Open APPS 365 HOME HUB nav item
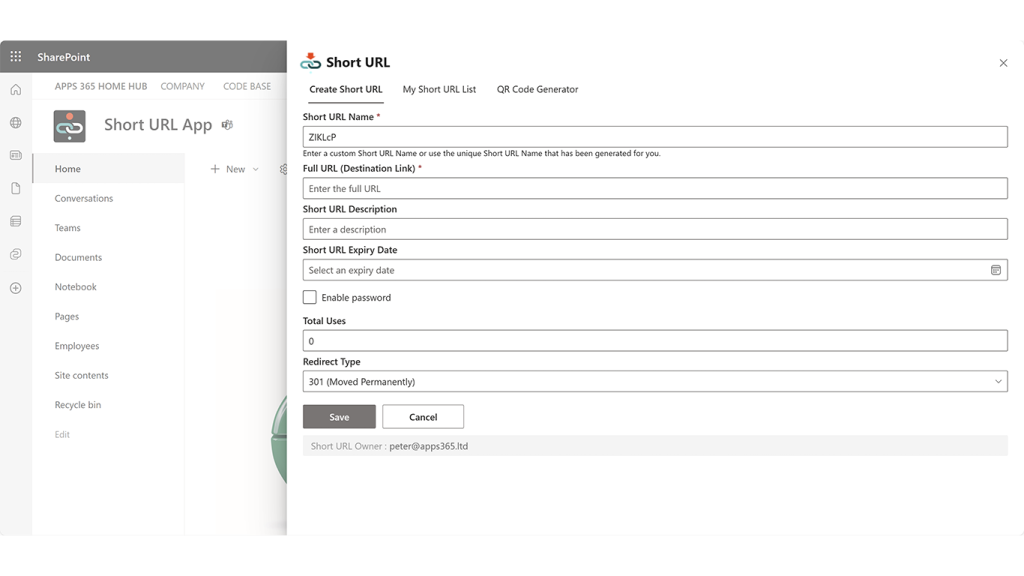The height and width of the screenshot is (576, 1024). 101,86
